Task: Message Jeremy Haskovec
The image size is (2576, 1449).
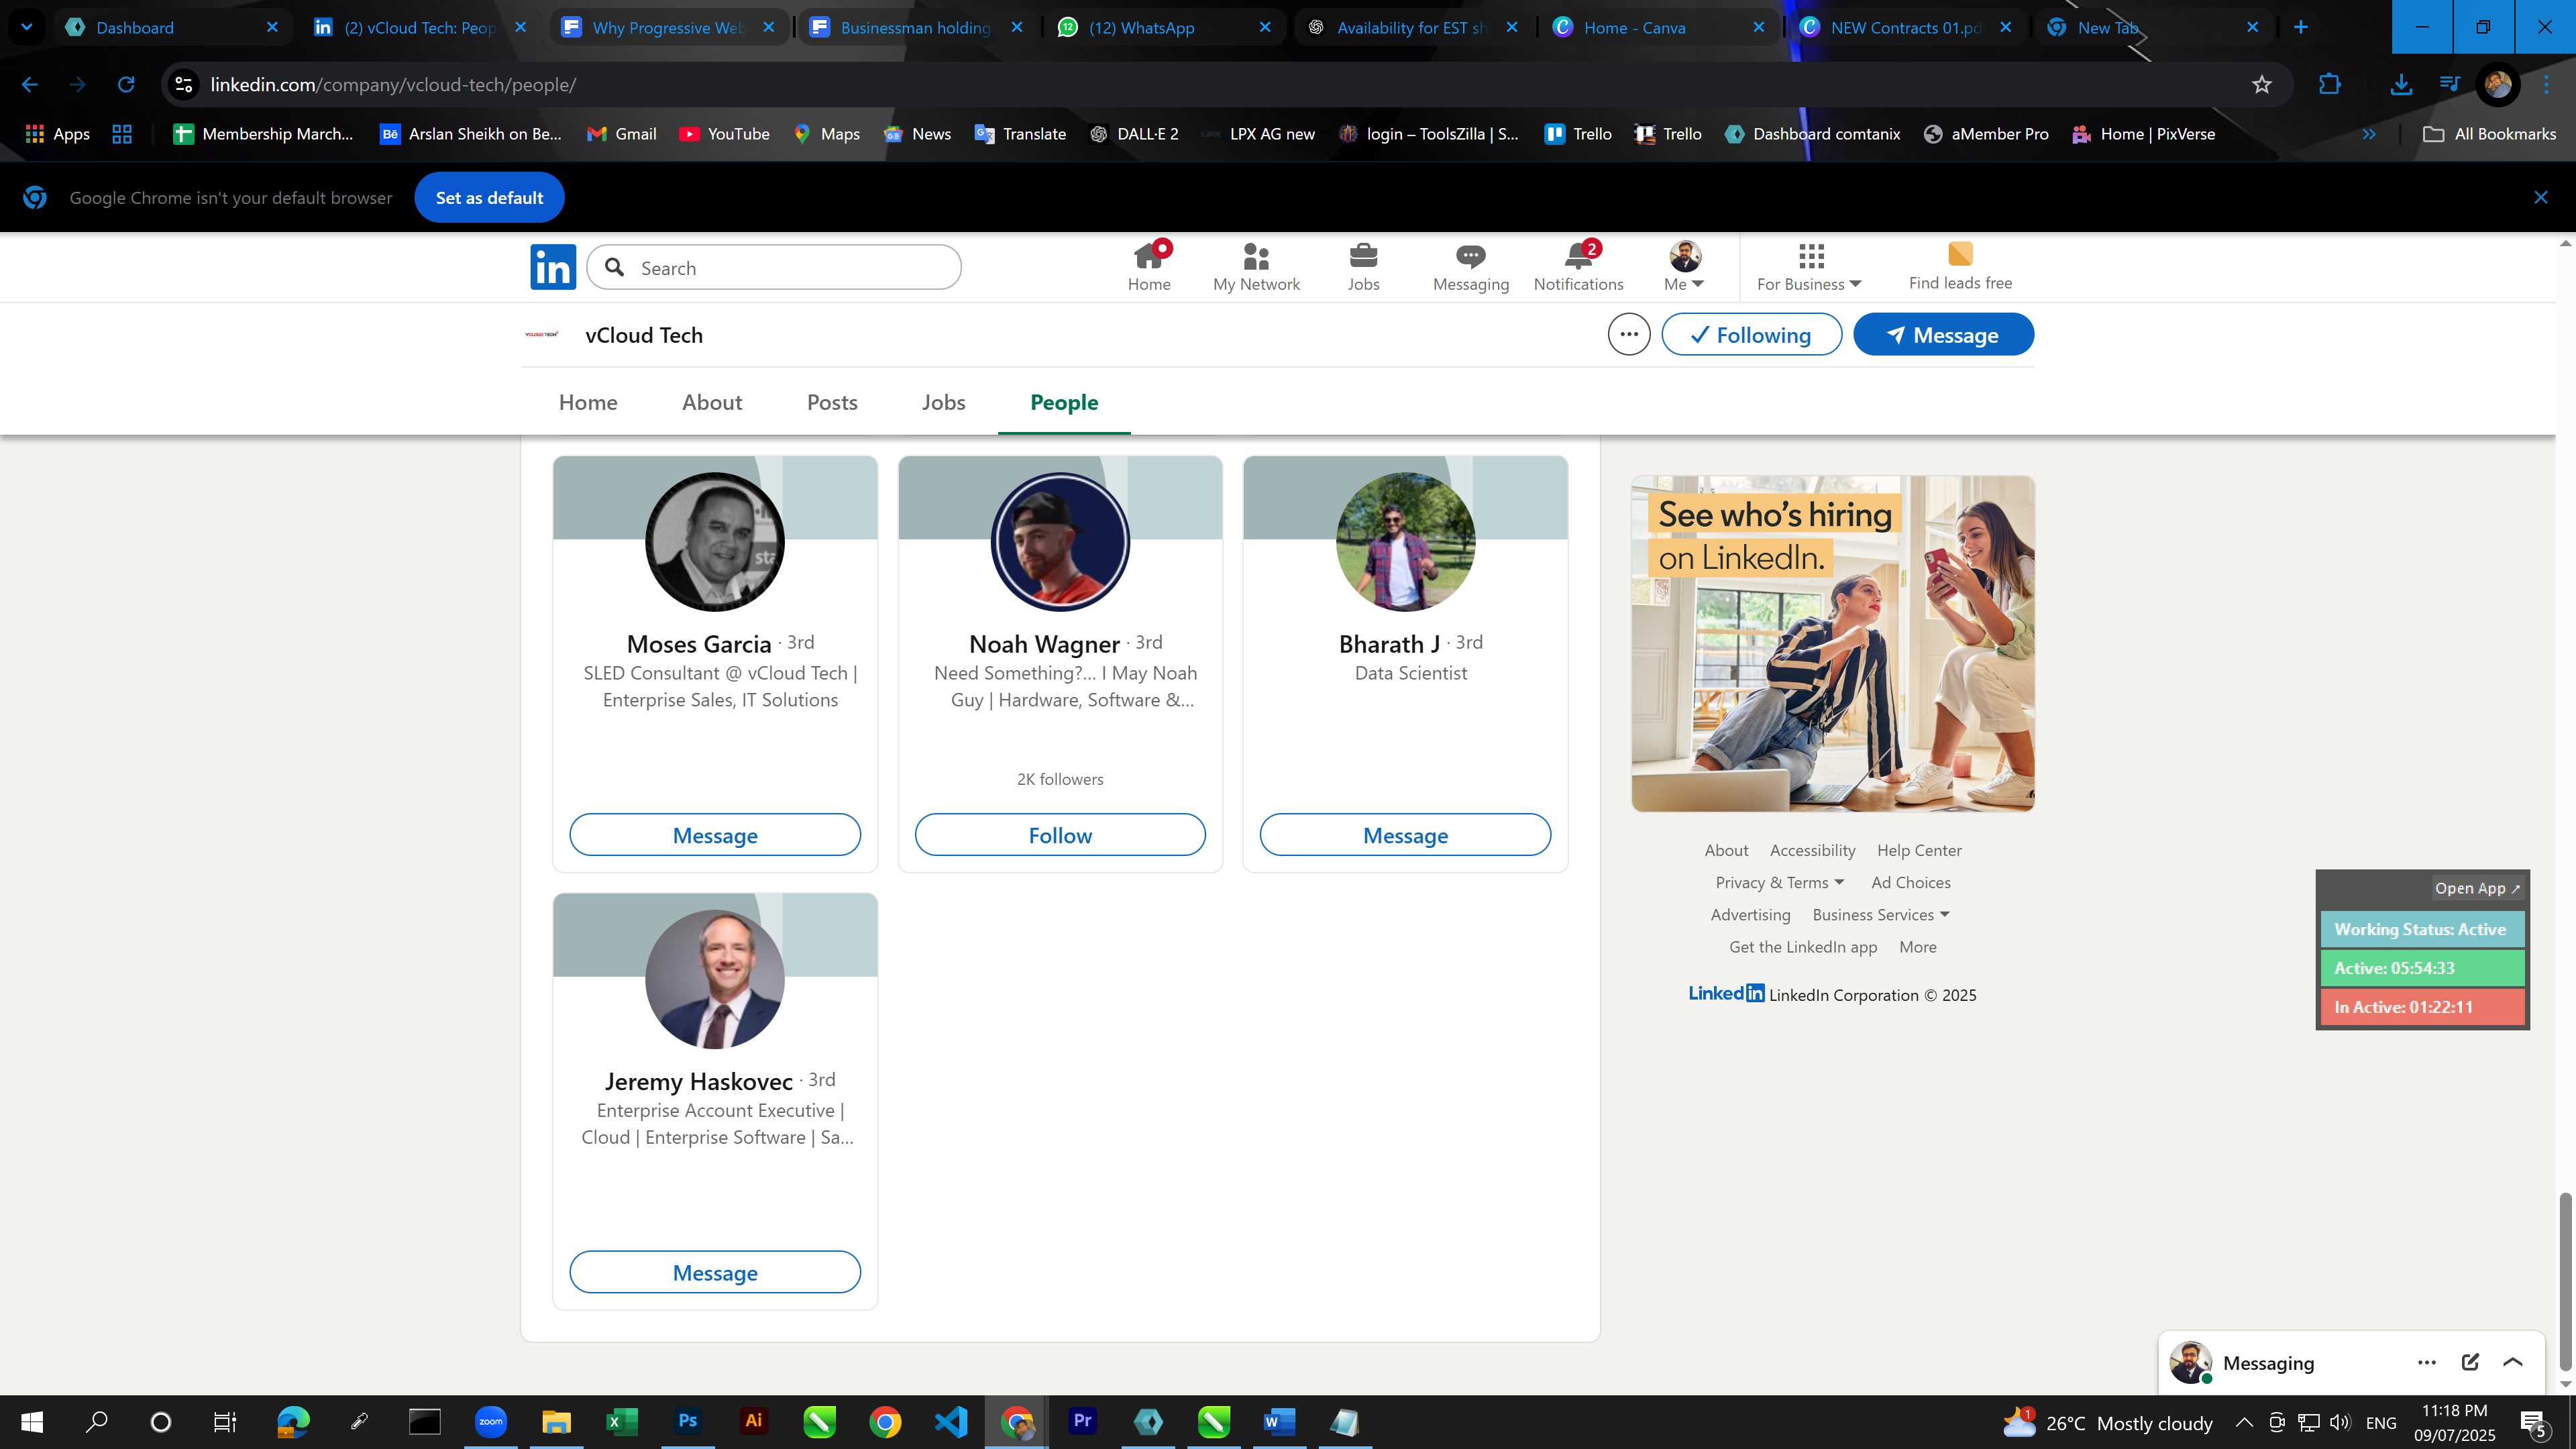Action: [715, 1272]
